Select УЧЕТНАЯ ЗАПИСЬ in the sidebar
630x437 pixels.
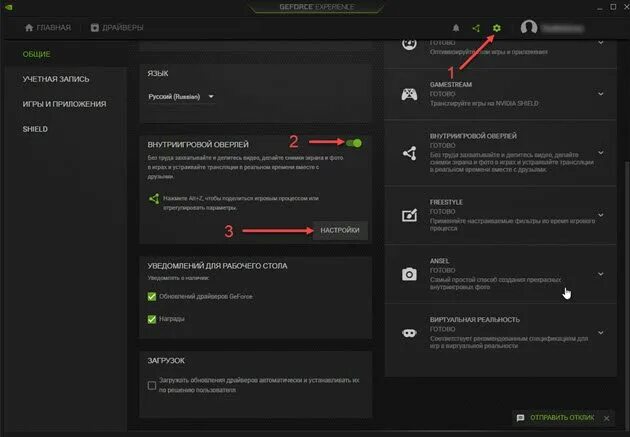[56, 79]
